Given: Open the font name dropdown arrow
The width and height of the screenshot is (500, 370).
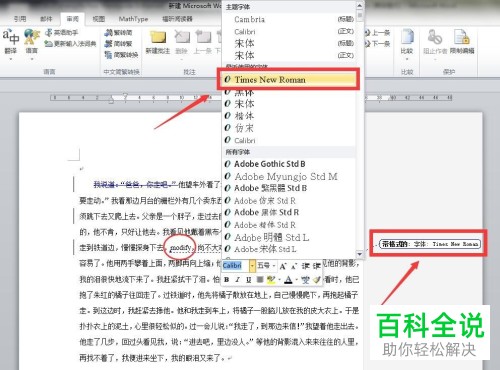Looking at the screenshot, I should click(252, 266).
